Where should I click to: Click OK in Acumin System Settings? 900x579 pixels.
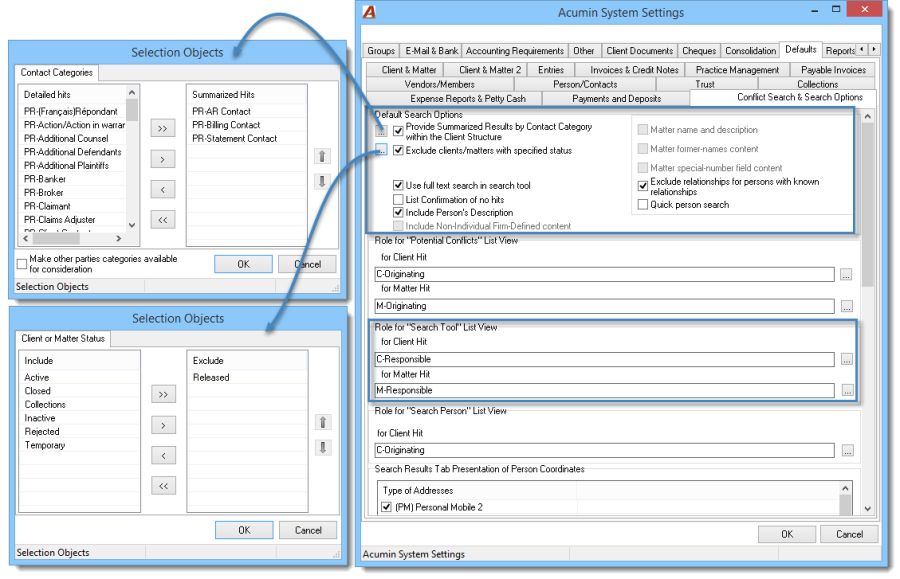click(x=787, y=534)
